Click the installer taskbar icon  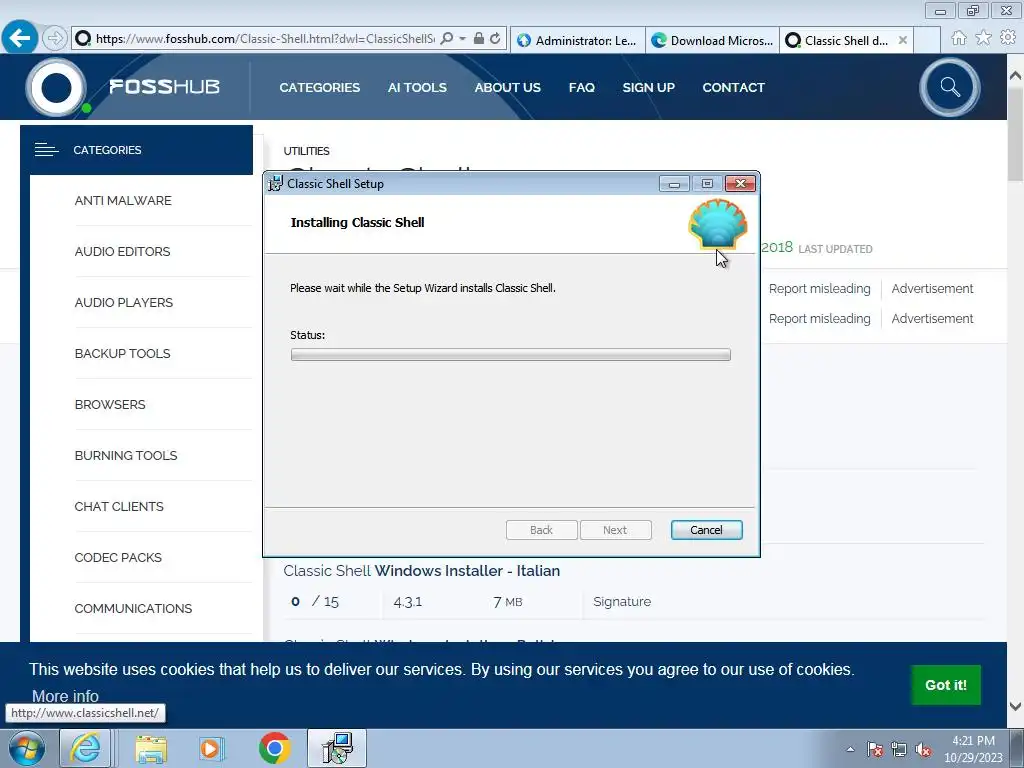(x=337, y=748)
